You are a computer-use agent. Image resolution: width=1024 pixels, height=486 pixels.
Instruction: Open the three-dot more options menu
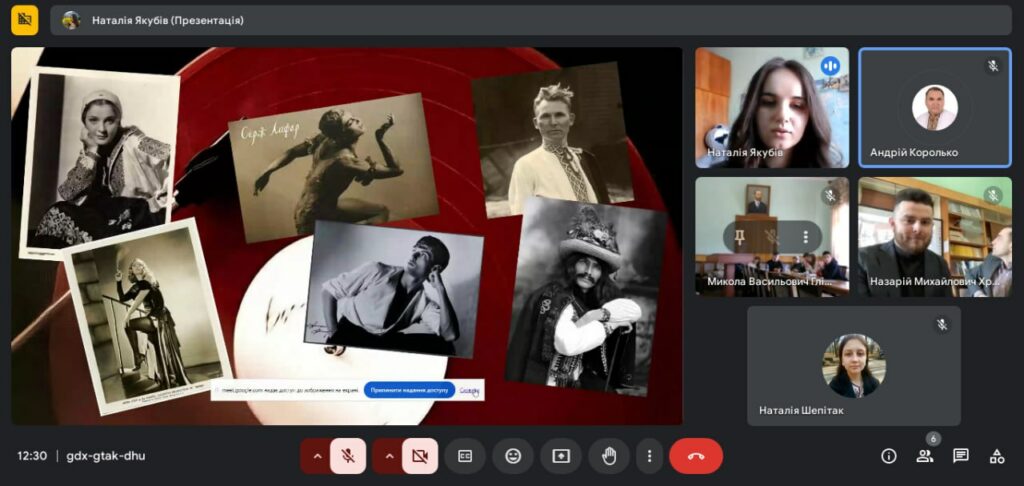click(x=650, y=456)
